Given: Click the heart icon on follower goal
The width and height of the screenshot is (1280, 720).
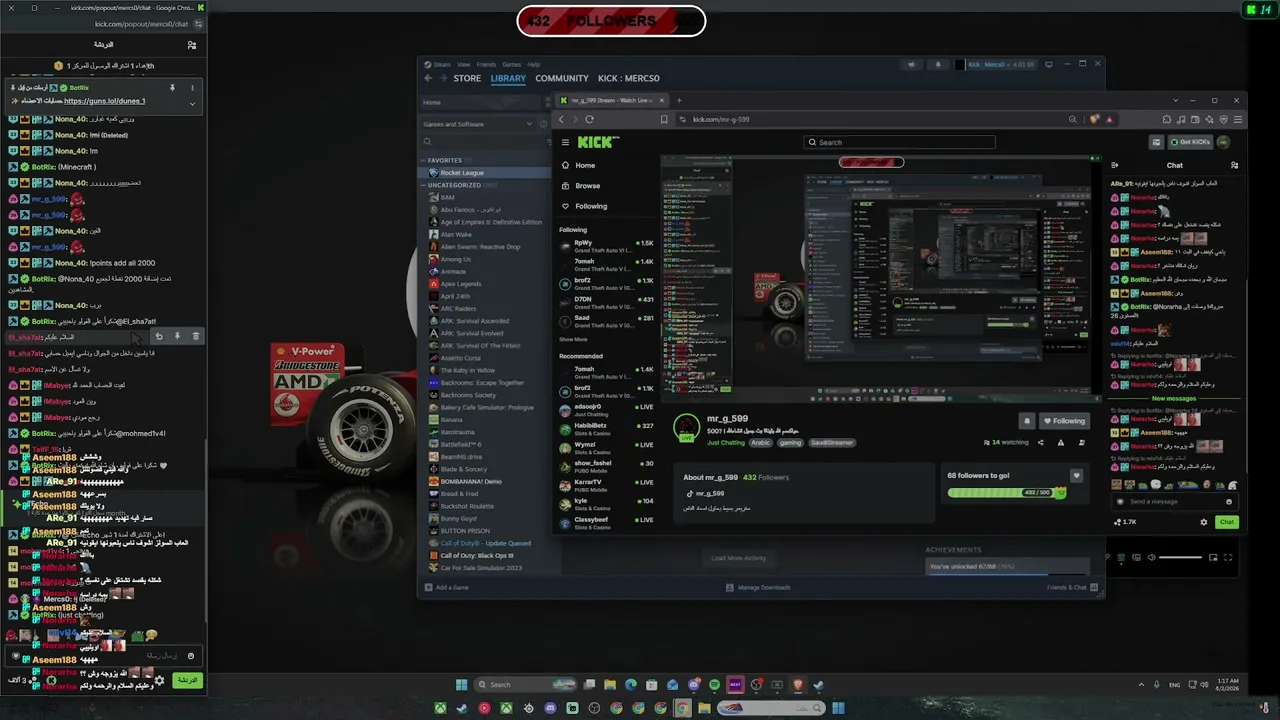Looking at the screenshot, I should click(x=1076, y=476).
